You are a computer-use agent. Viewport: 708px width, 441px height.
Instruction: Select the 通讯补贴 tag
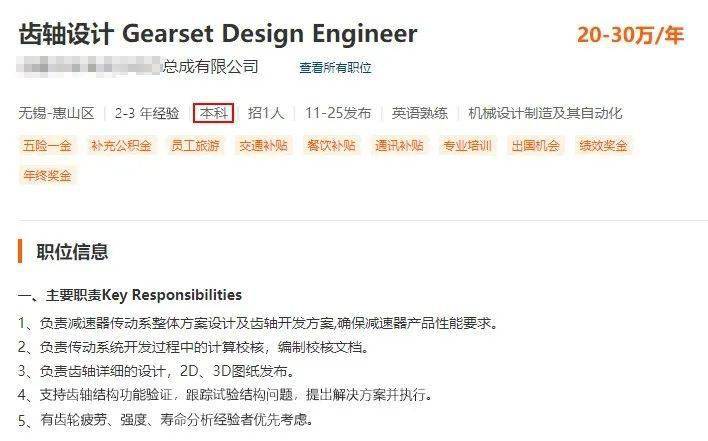pos(399,145)
